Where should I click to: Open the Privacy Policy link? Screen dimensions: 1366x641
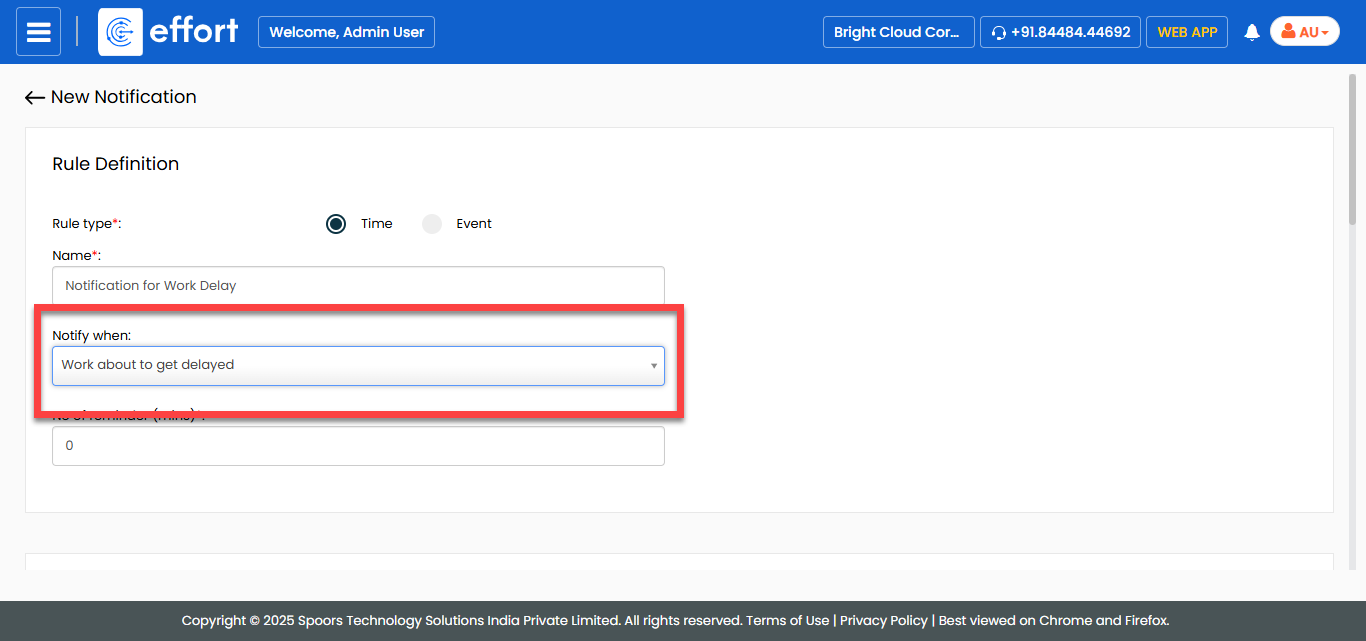[x=883, y=620]
